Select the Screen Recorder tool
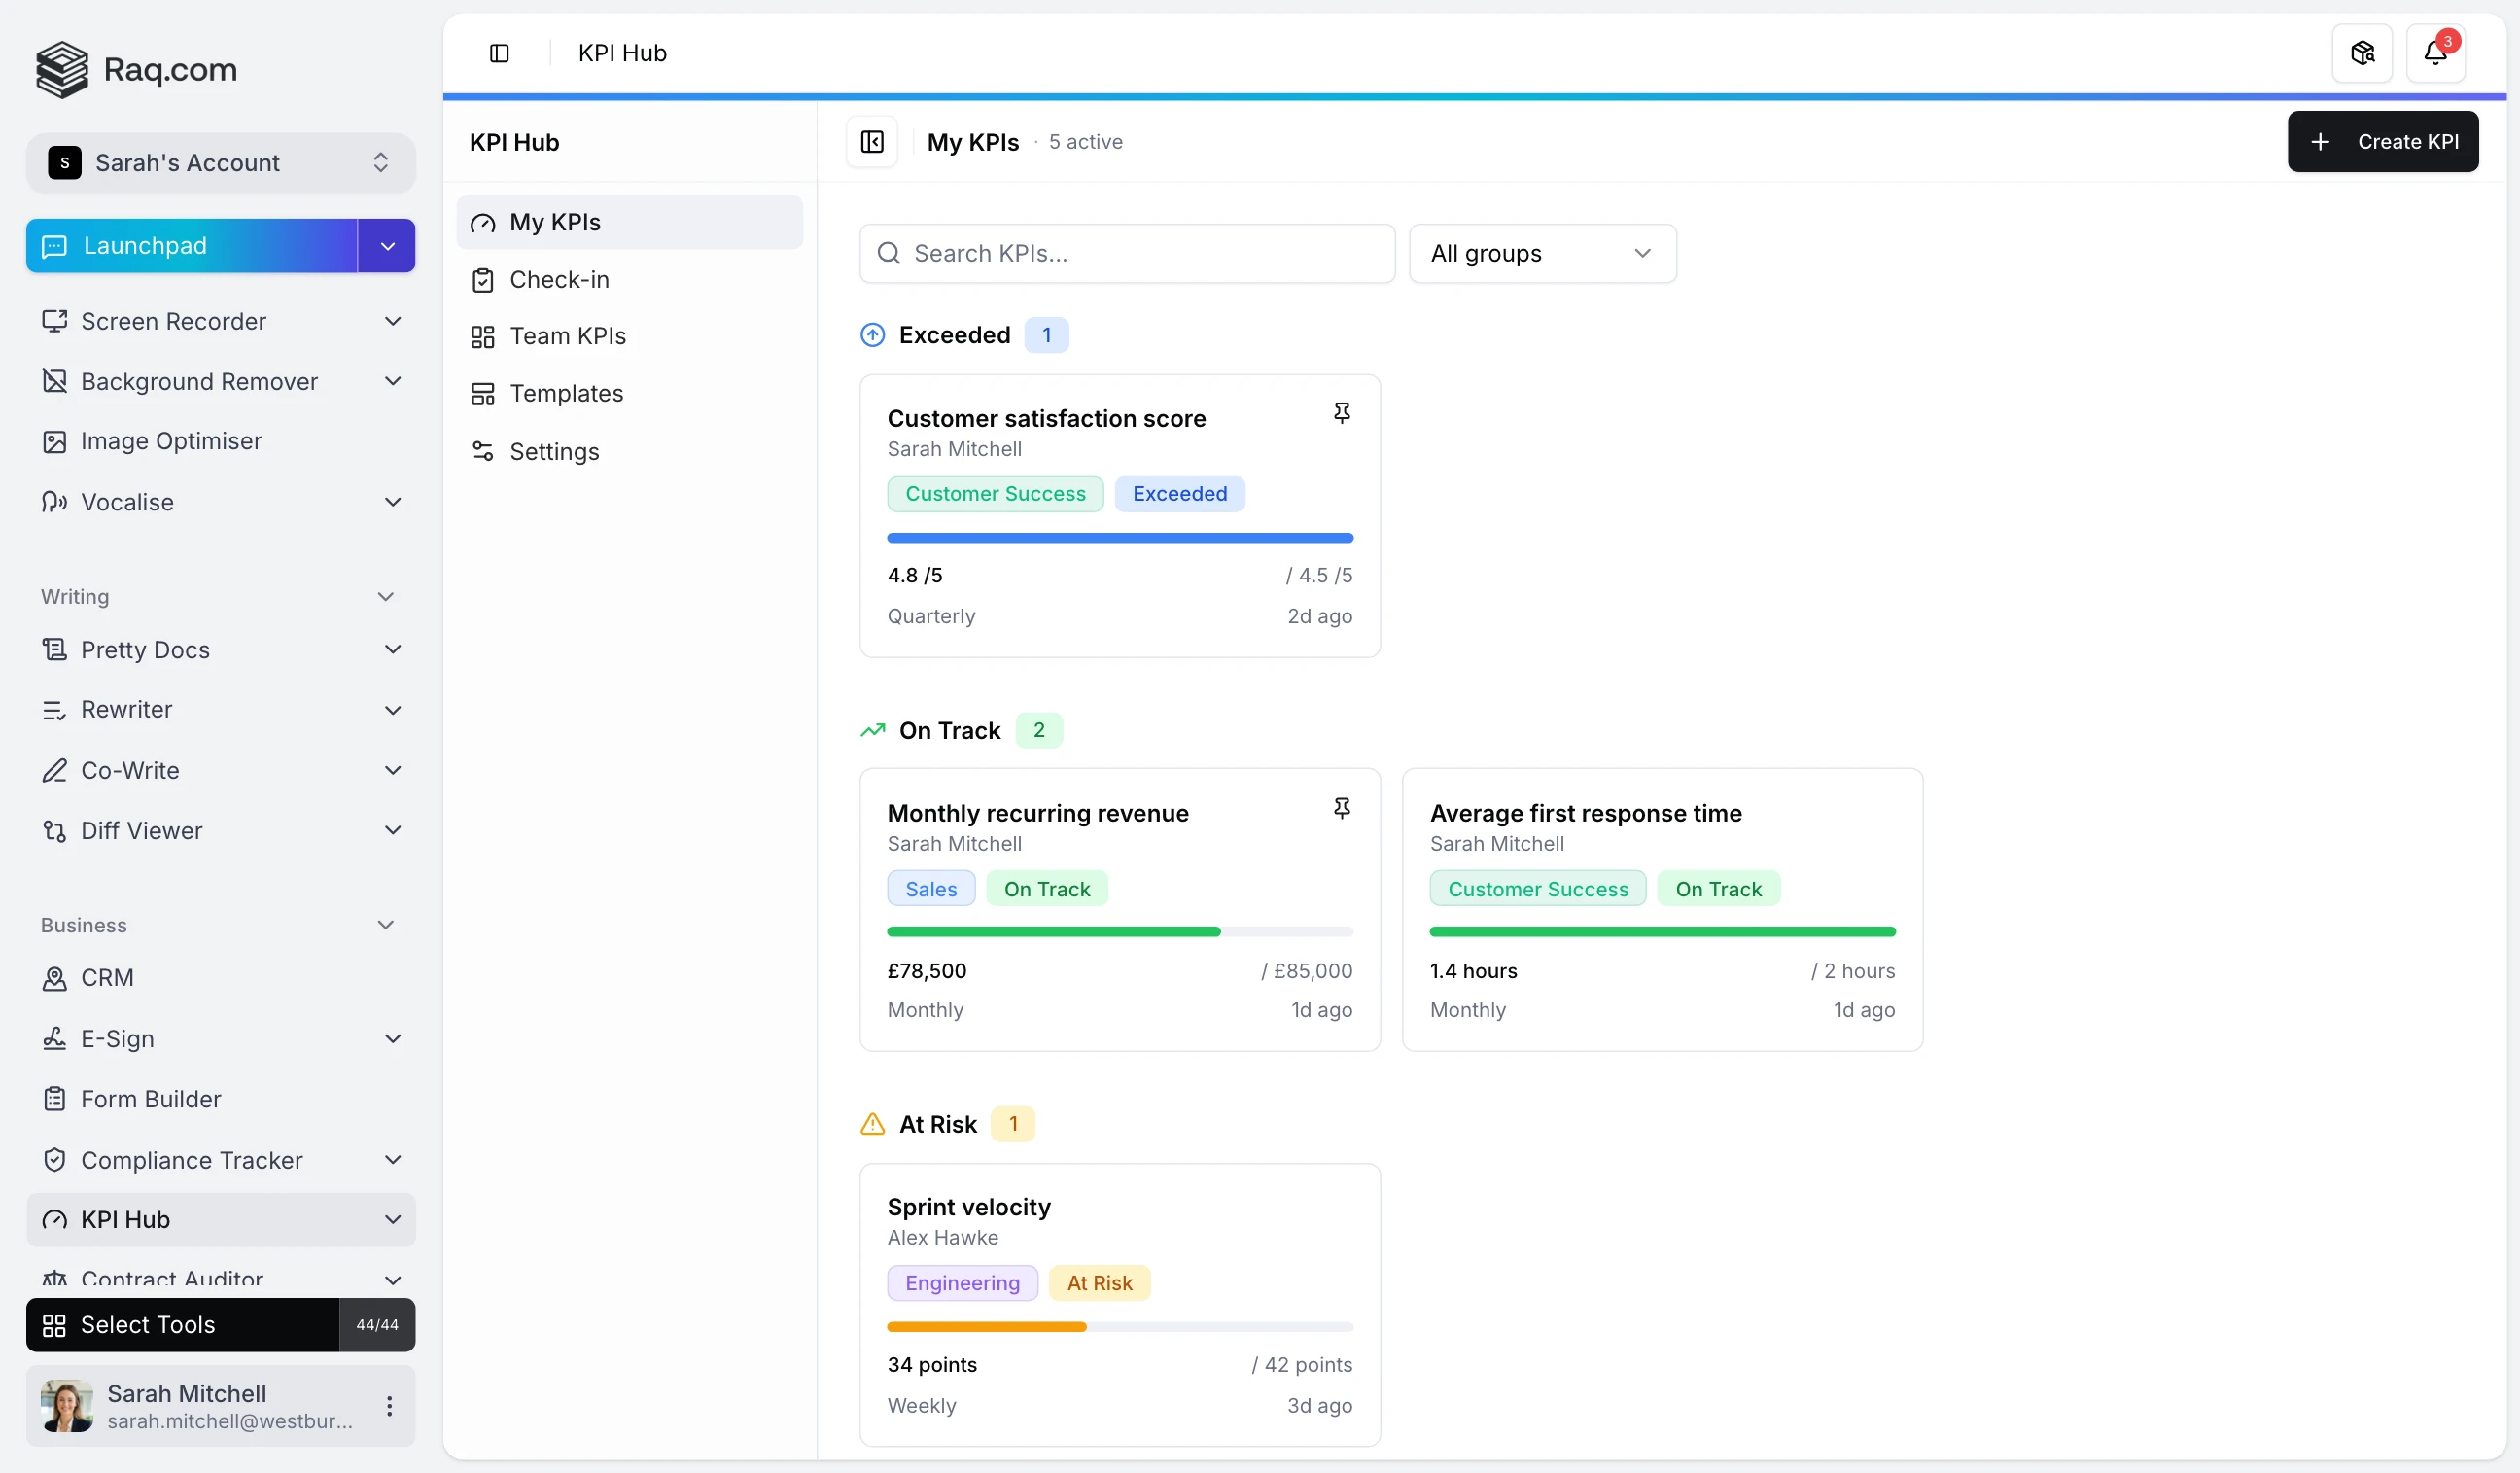The image size is (2520, 1473). [x=173, y=321]
